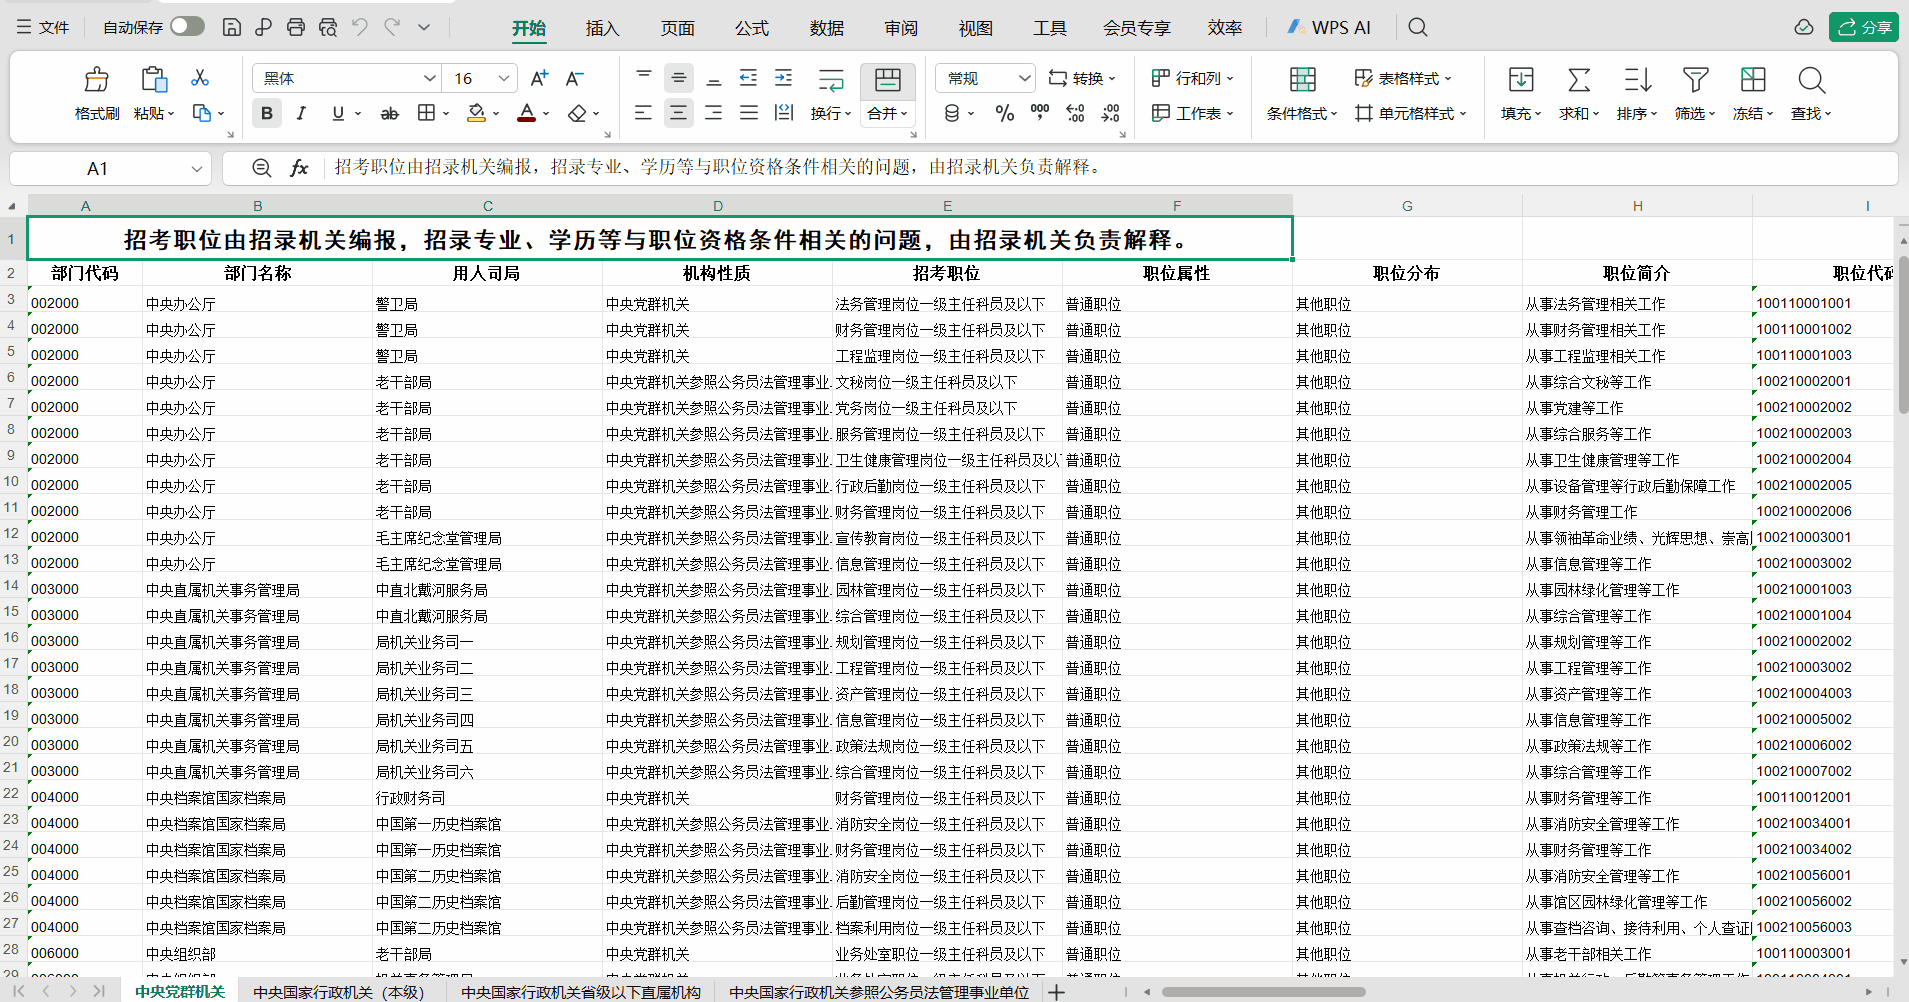1909x1002 pixels.
Task: Toggle center horizontal alignment
Action: [x=678, y=113]
